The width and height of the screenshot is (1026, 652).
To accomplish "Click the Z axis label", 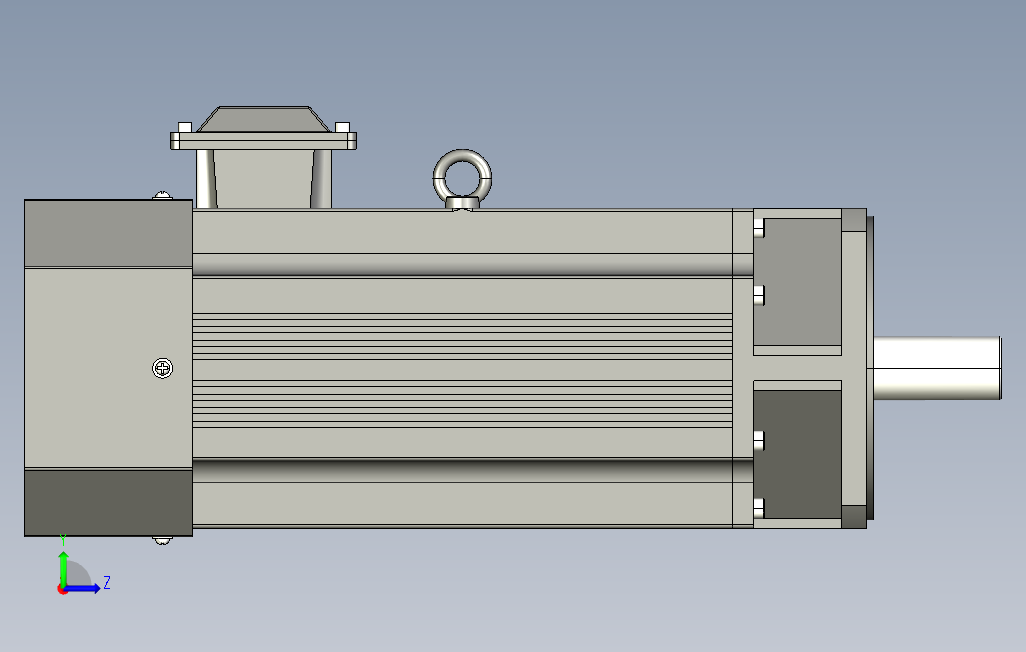I will point(107,582).
